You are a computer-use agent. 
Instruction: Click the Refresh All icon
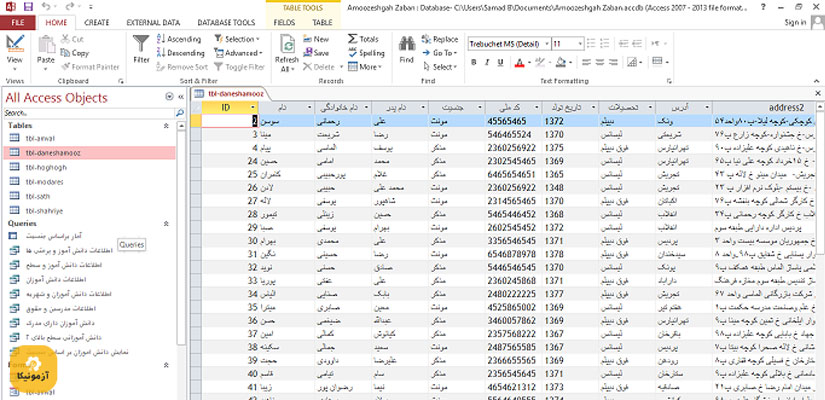click(x=287, y=45)
